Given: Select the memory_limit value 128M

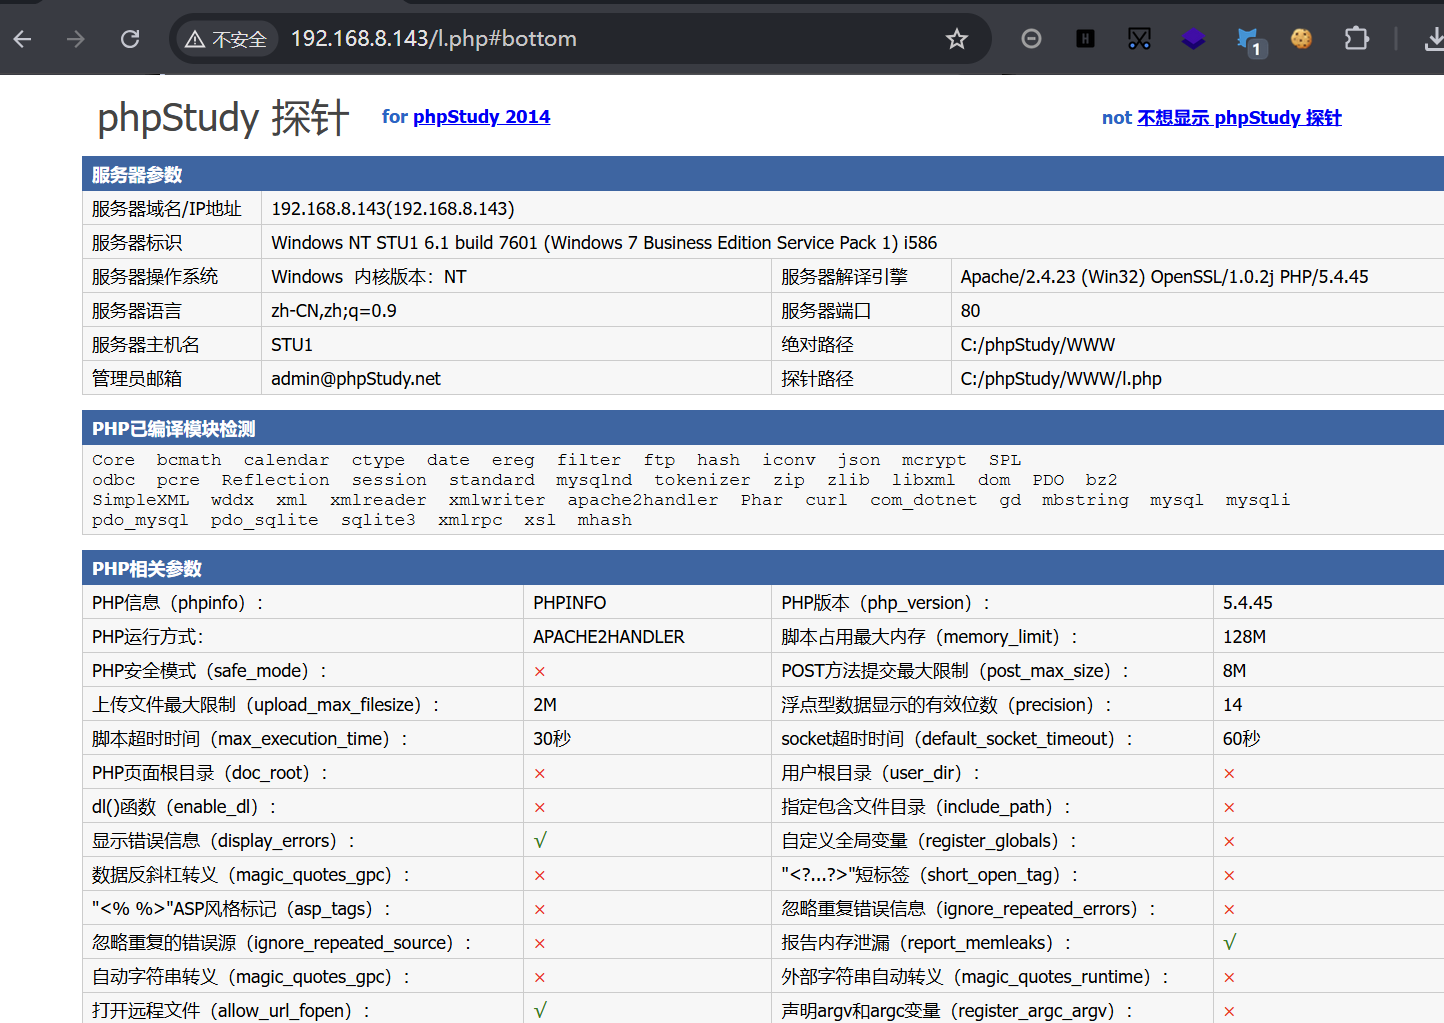Looking at the screenshot, I should (1244, 637).
